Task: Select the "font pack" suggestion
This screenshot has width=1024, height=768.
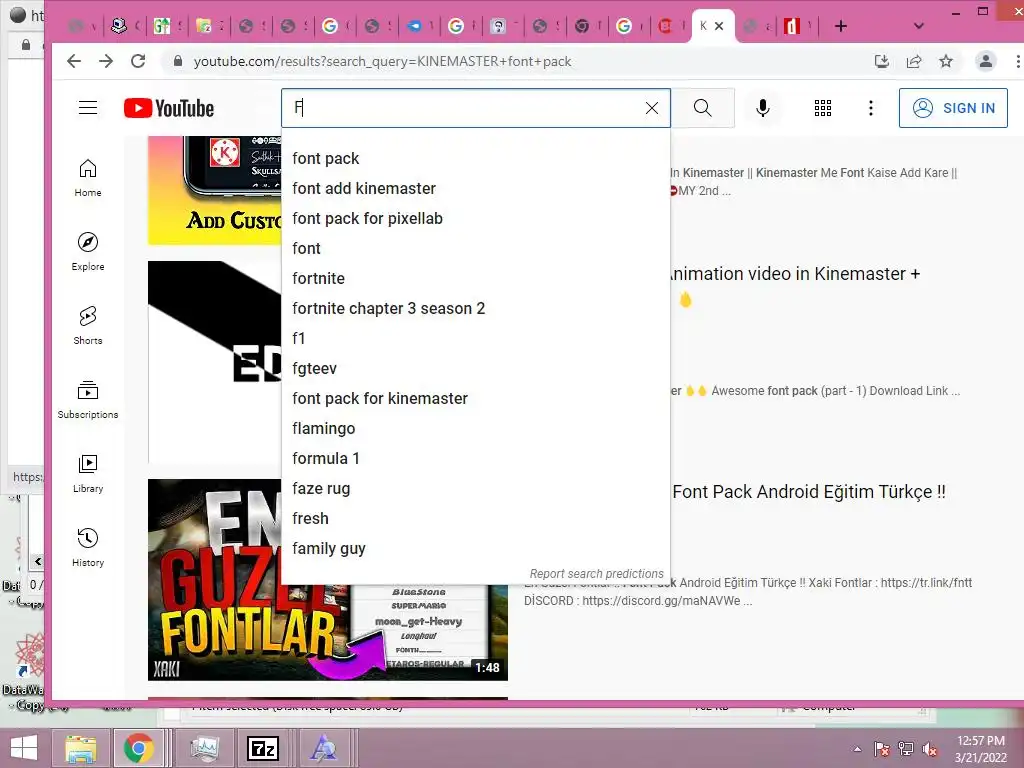Action: click(x=475, y=159)
